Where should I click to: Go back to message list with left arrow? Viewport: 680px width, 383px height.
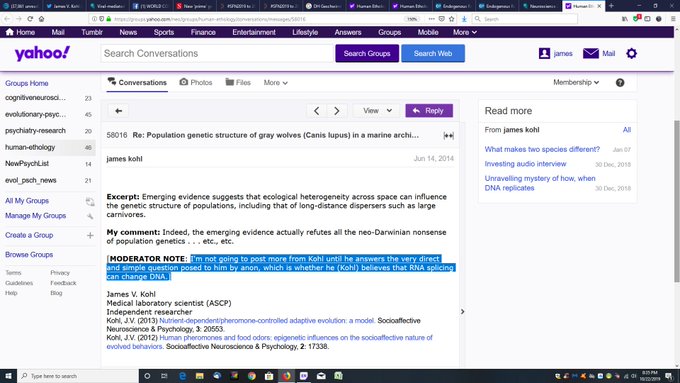click(118, 111)
